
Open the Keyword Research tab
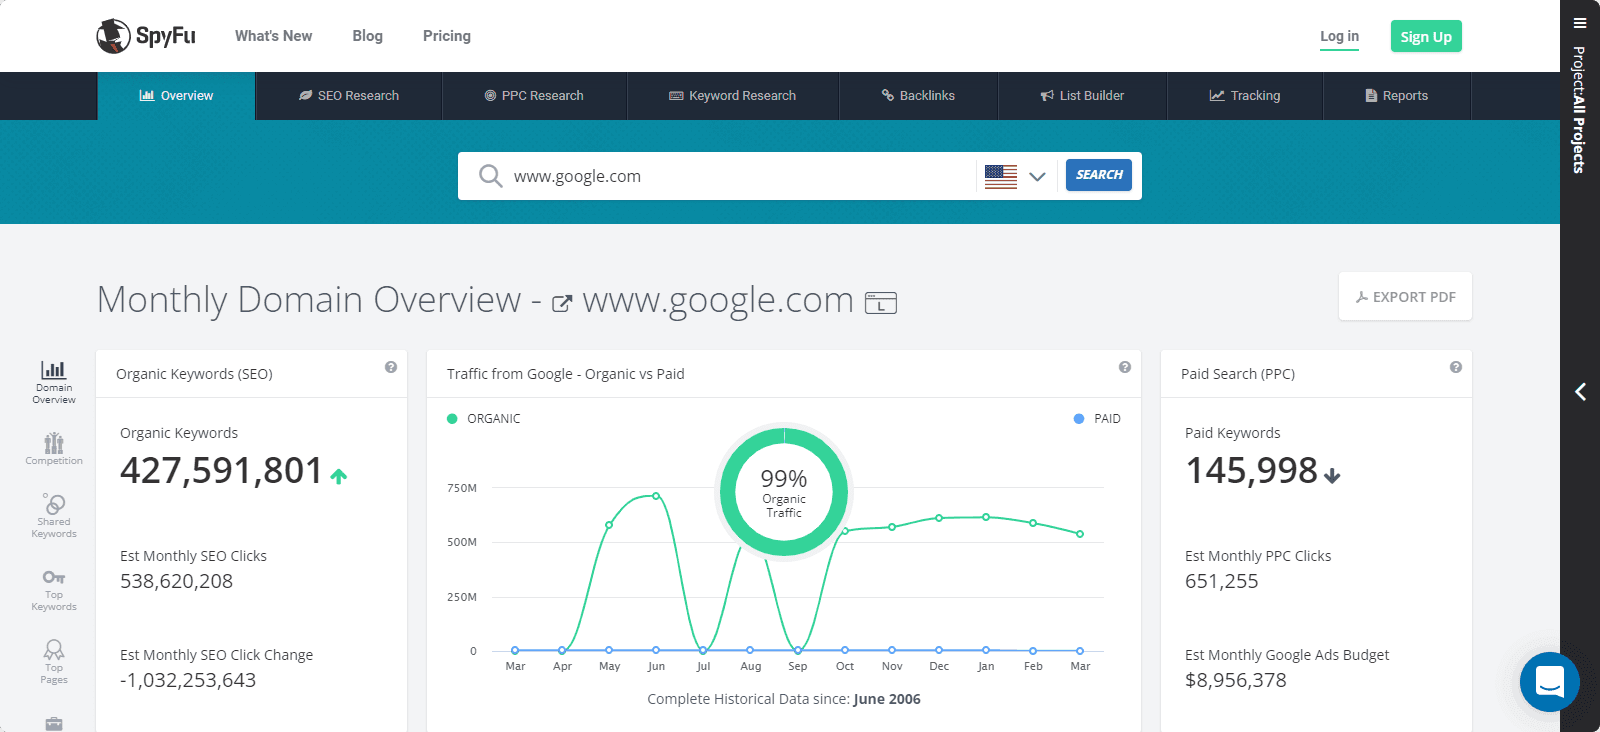733,96
